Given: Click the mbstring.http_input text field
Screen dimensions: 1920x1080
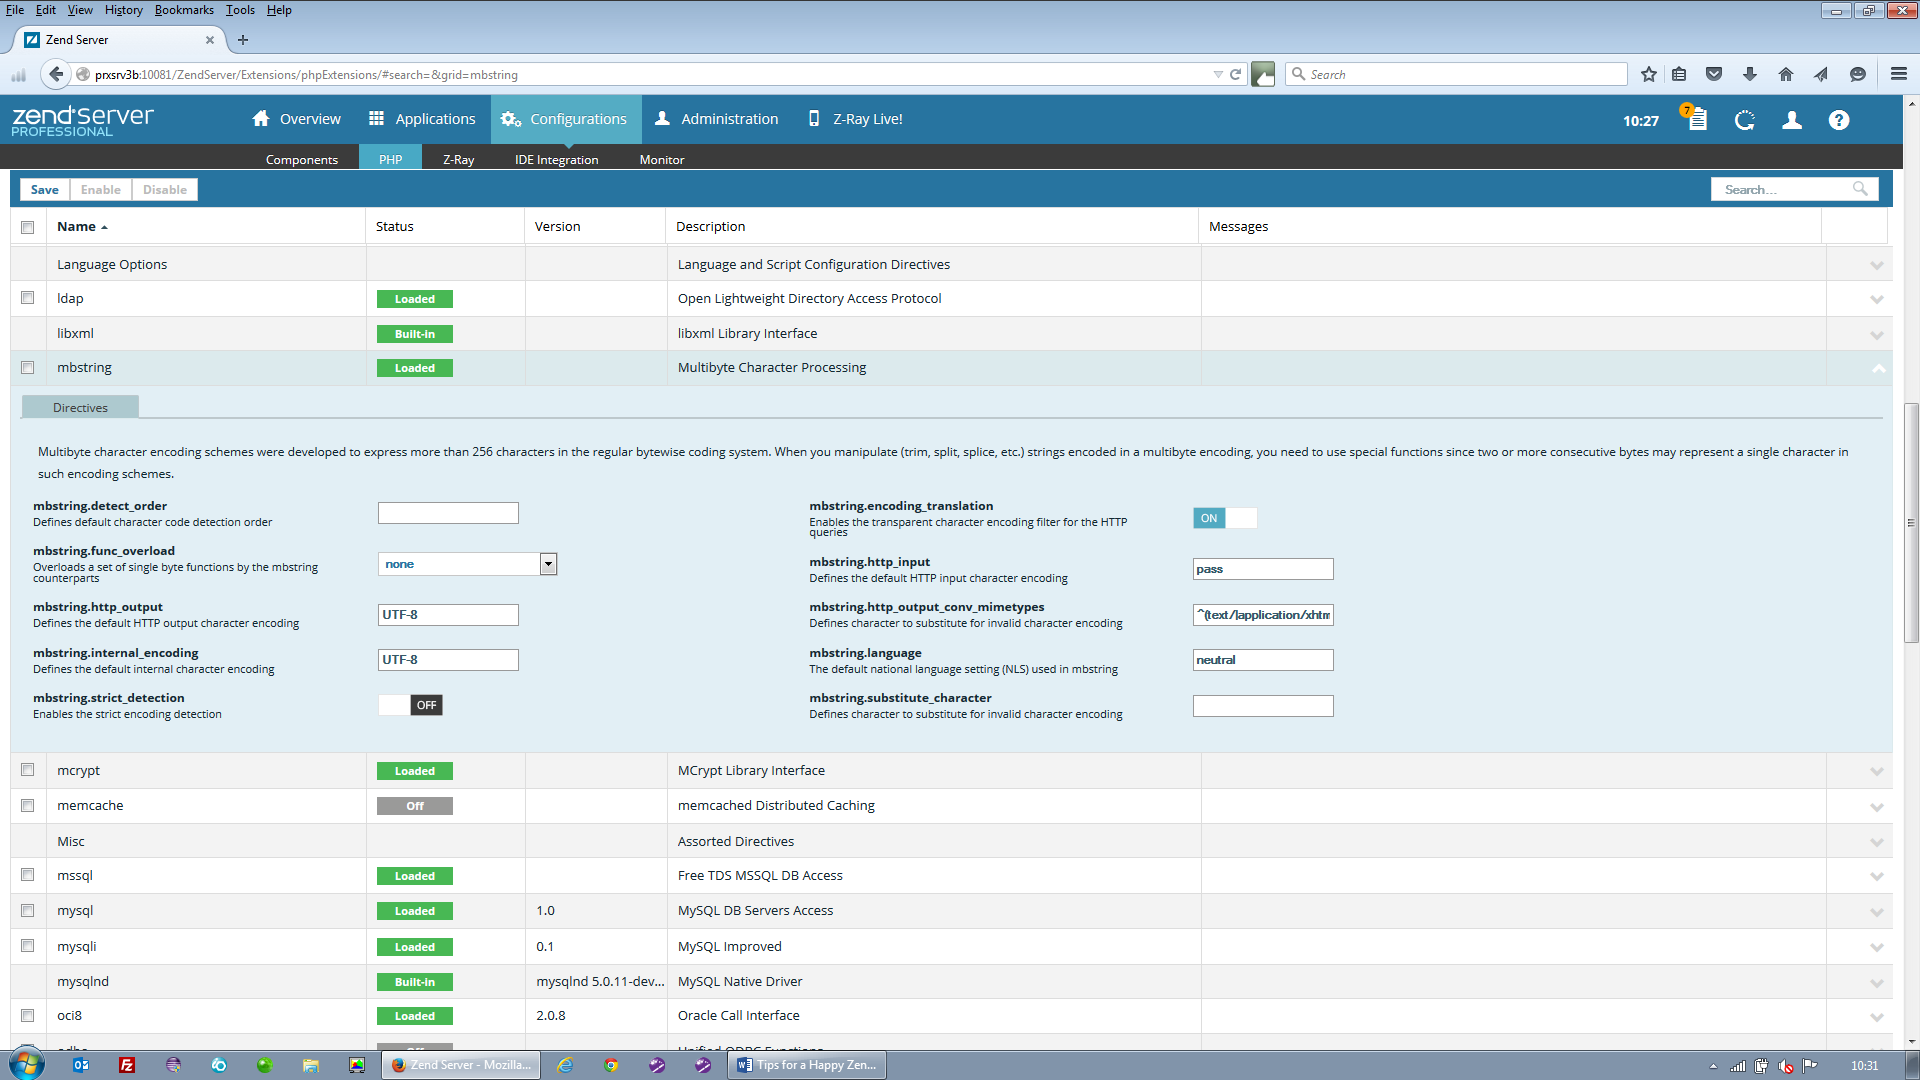Looking at the screenshot, I should click(1262, 569).
